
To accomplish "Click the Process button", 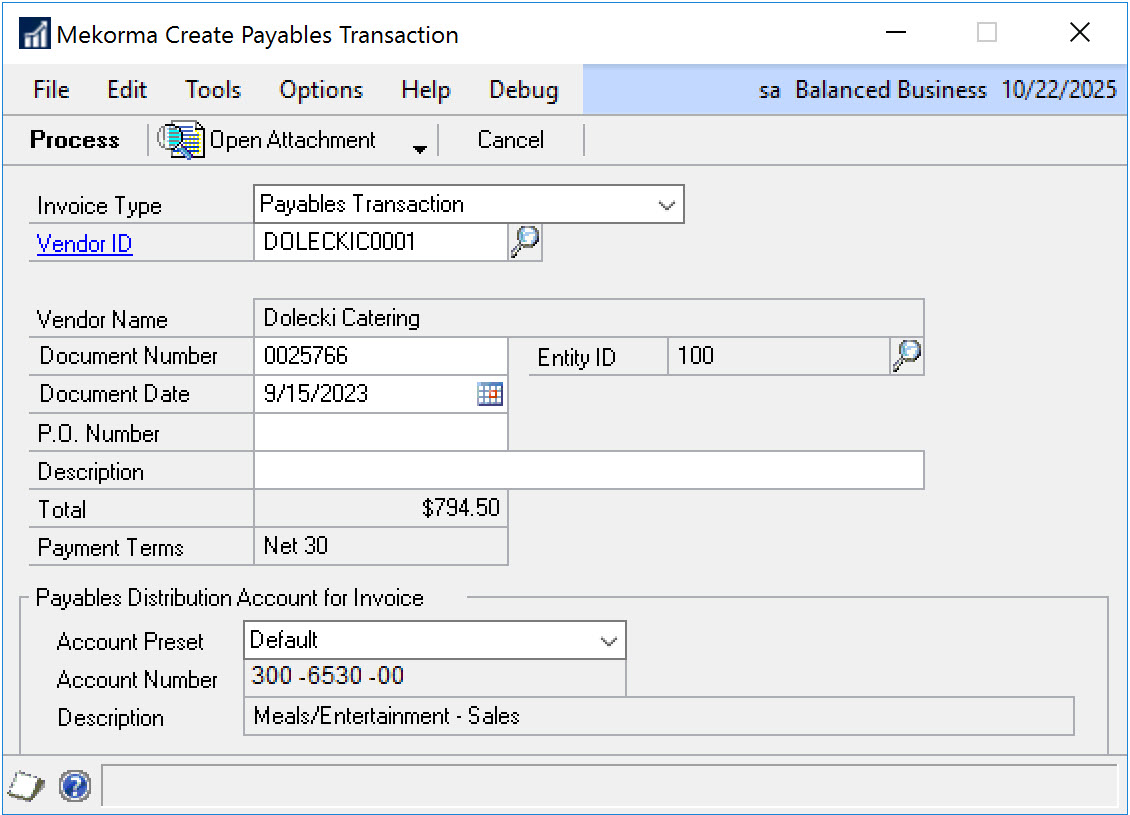I will pyautogui.click(x=75, y=140).
